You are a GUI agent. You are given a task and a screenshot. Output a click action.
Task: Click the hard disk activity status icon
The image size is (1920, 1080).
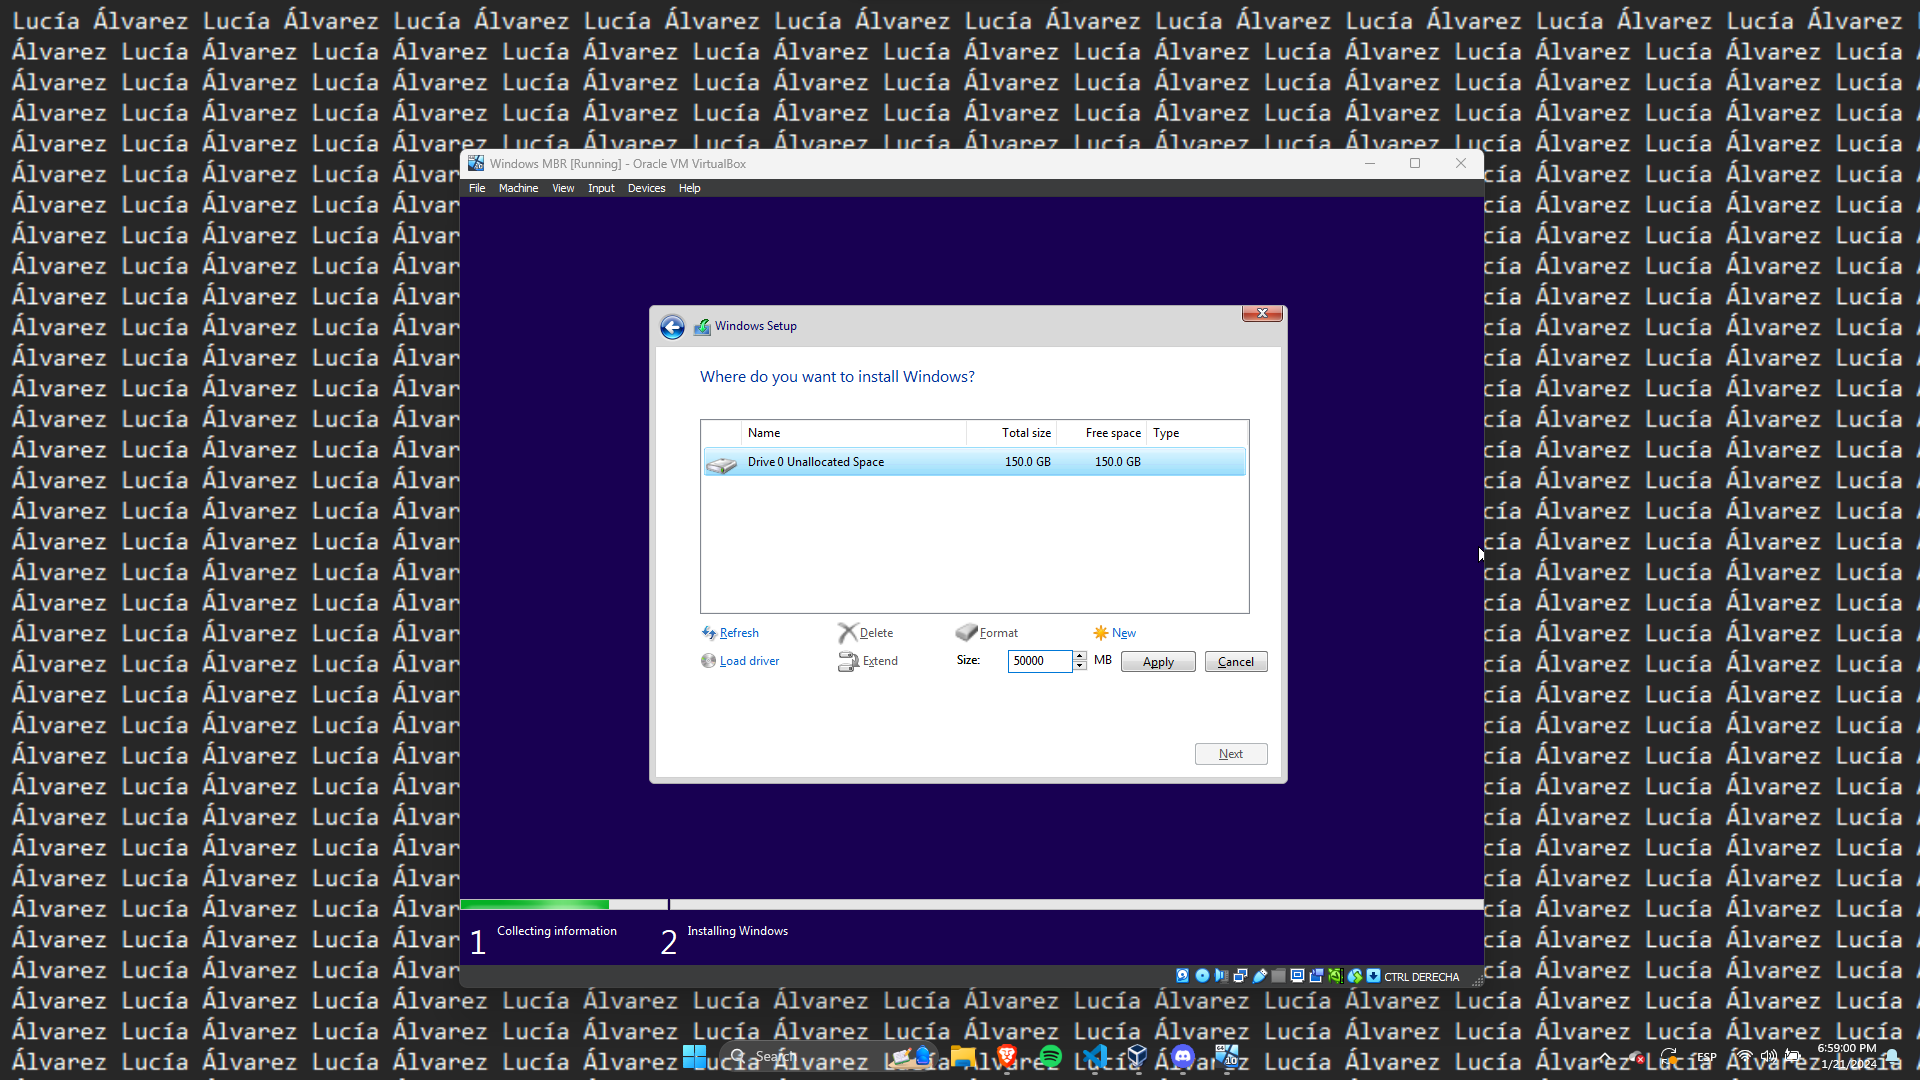(1182, 976)
